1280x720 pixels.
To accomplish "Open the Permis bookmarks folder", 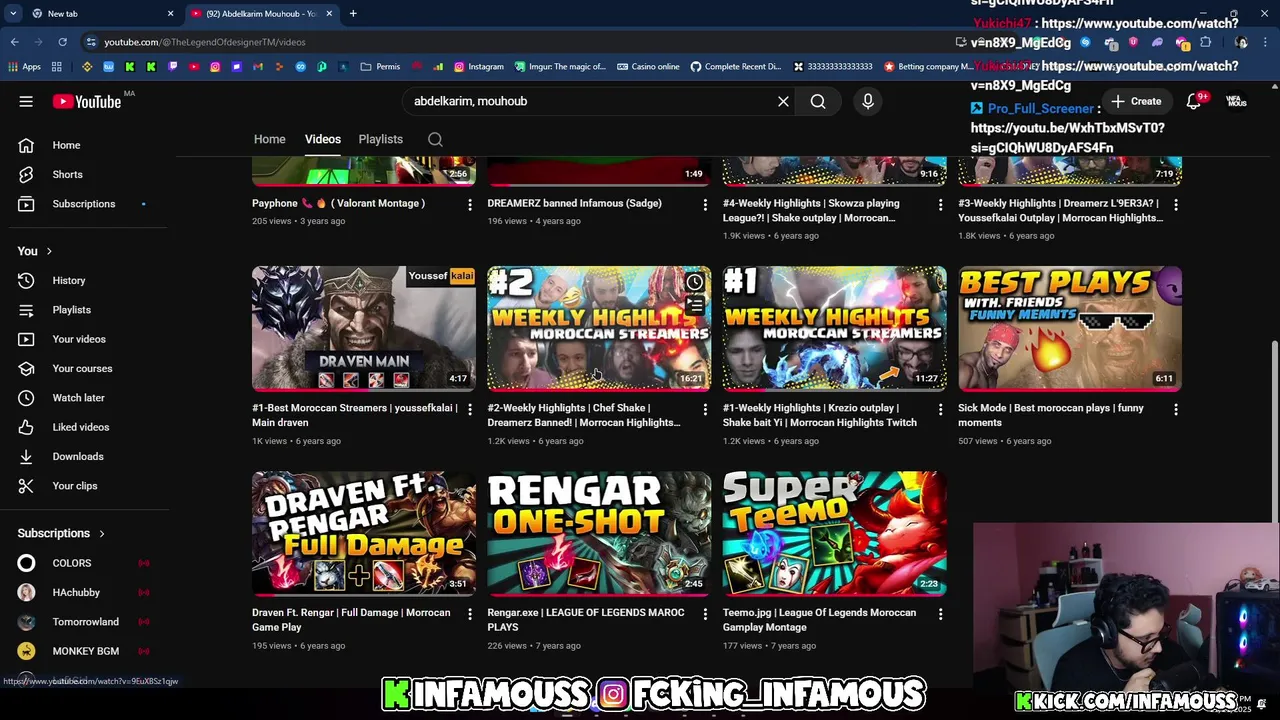I will [x=380, y=67].
